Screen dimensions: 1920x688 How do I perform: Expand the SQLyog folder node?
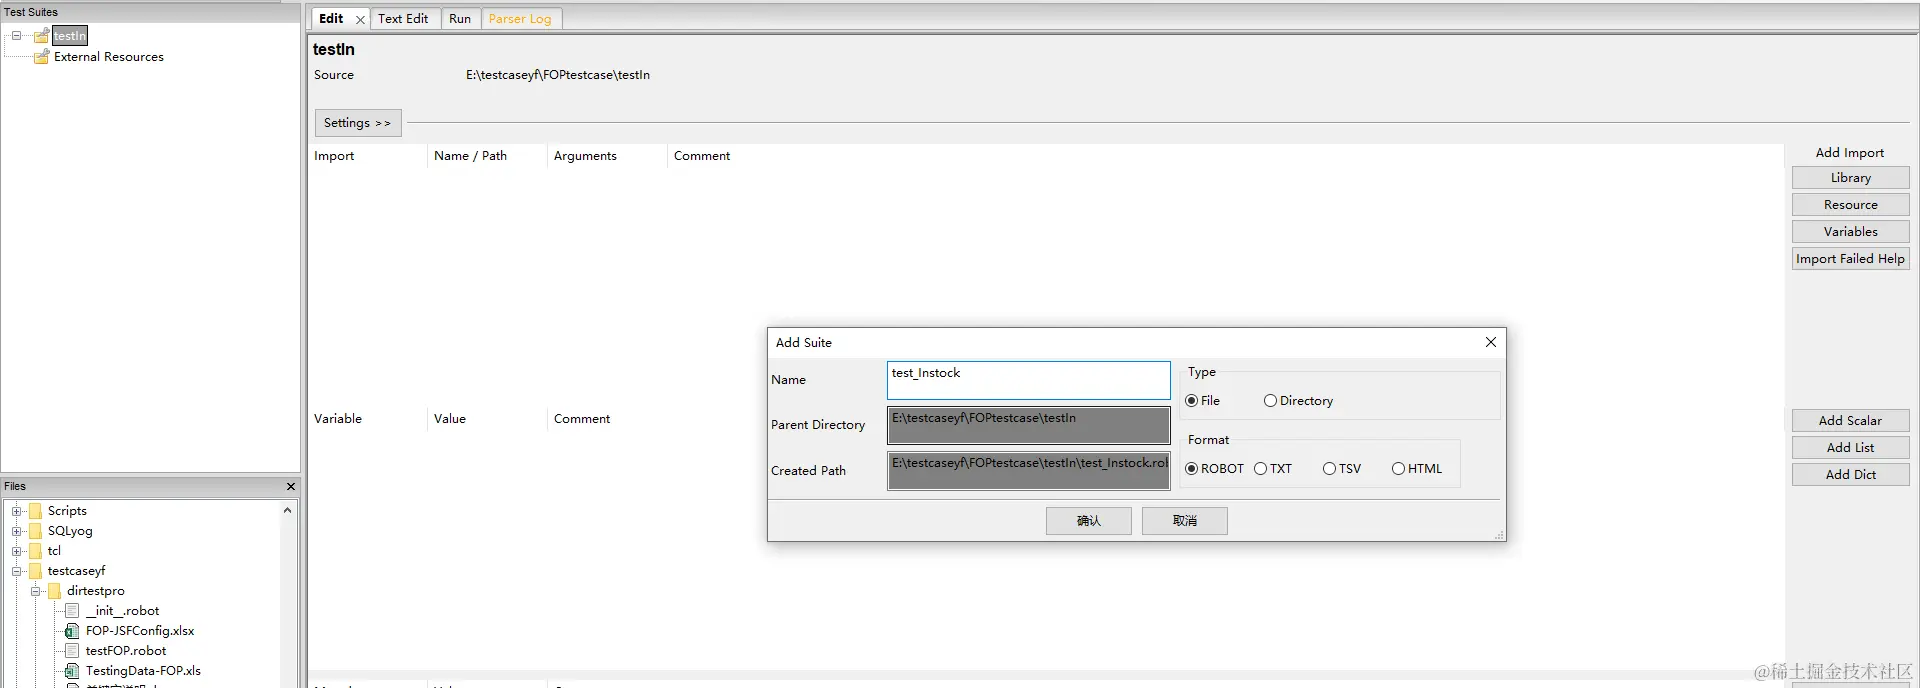tap(16, 531)
